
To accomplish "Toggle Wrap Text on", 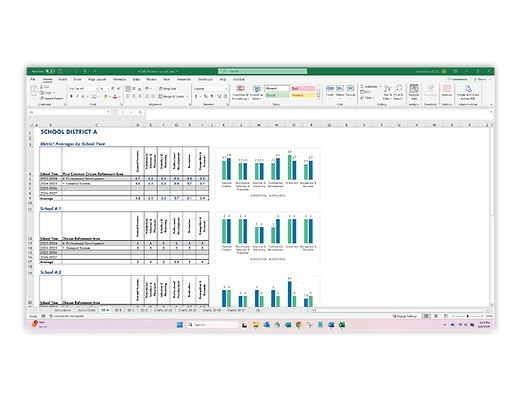I will tap(168, 89).
